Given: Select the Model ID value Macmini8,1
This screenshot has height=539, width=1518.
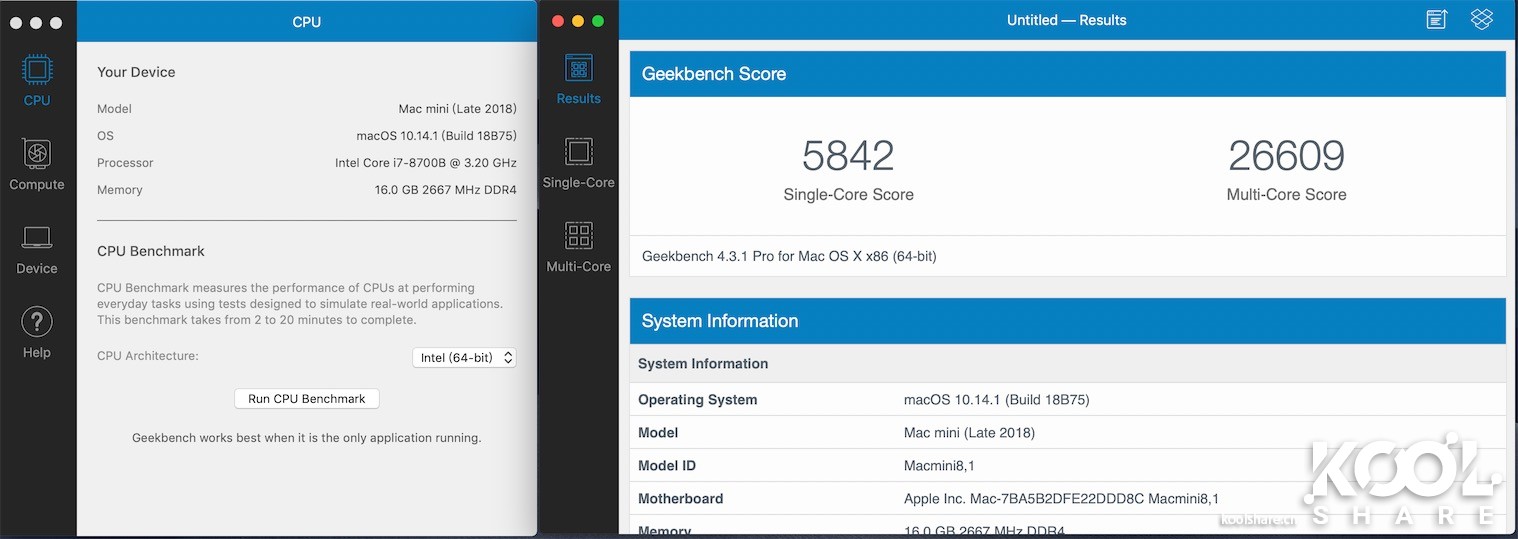Looking at the screenshot, I should tap(939, 466).
